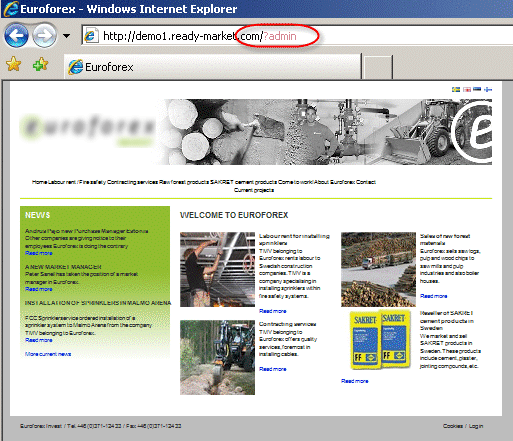Open the Home menu item
Screen dimensions: 513x441
[x=39, y=182]
